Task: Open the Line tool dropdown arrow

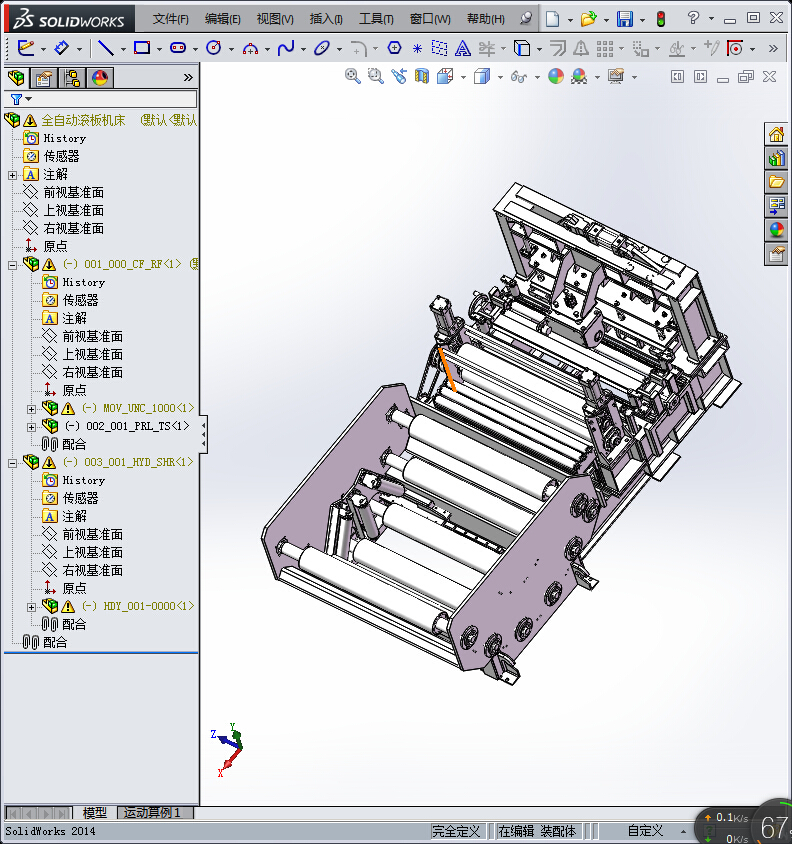Action: point(123,50)
